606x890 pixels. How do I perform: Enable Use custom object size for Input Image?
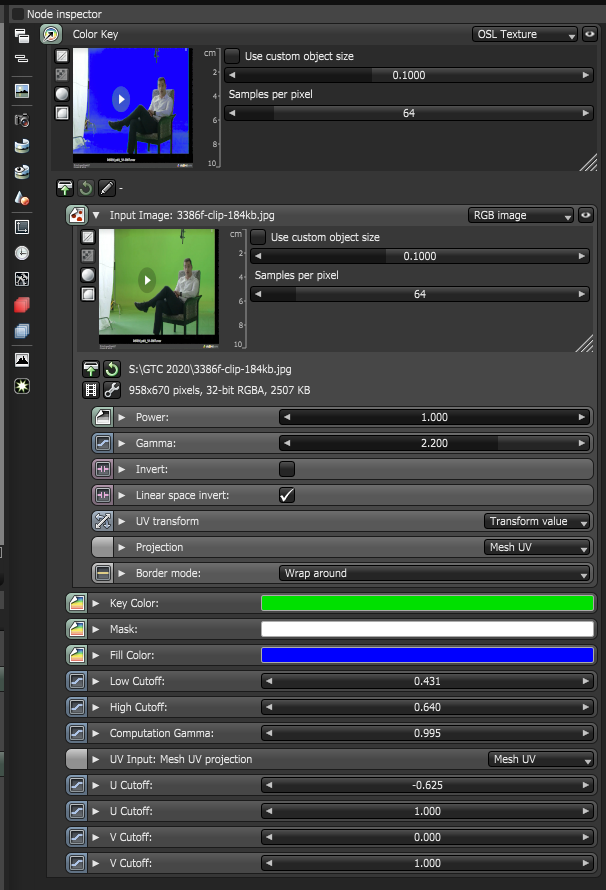pyautogui.click(x=258, y=237)
